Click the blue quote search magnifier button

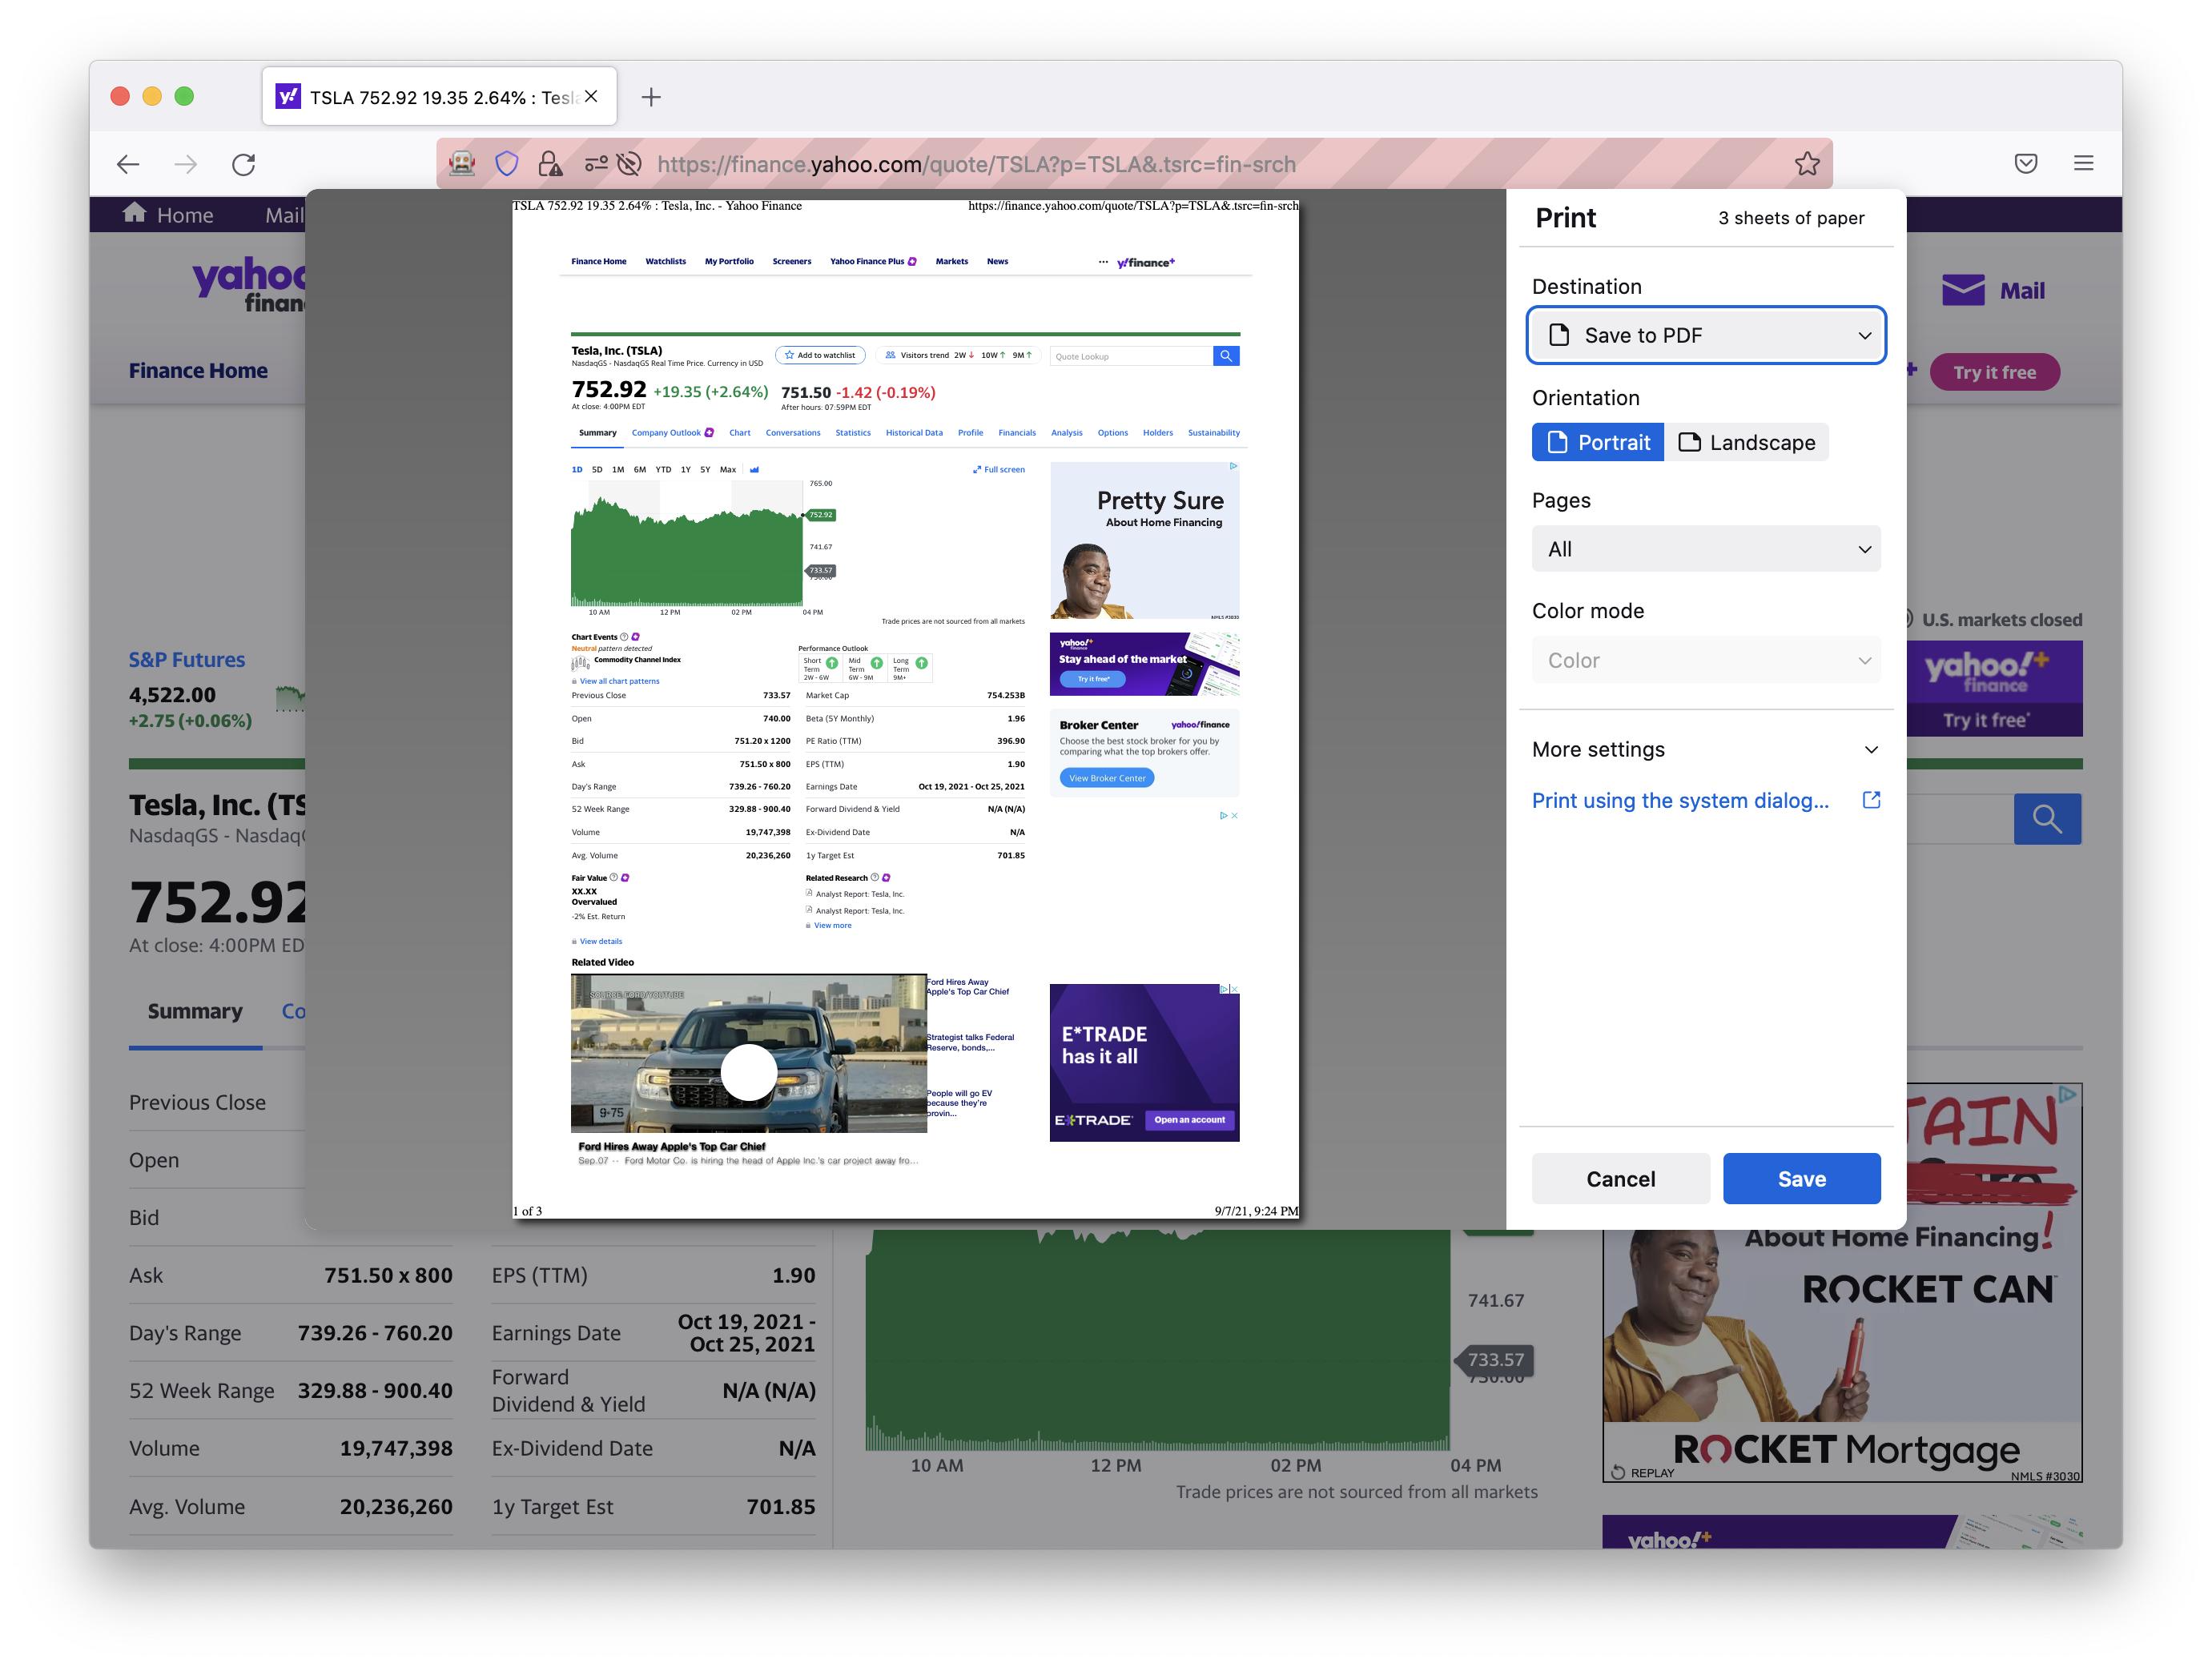(2047, 819)
